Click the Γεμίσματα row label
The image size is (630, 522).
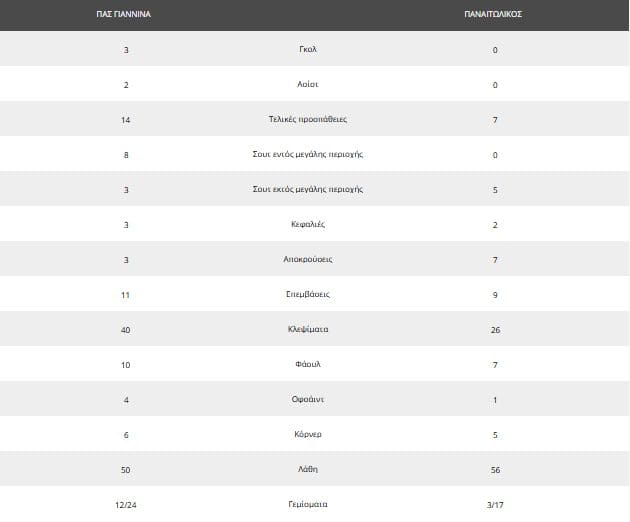pos(309,504)
